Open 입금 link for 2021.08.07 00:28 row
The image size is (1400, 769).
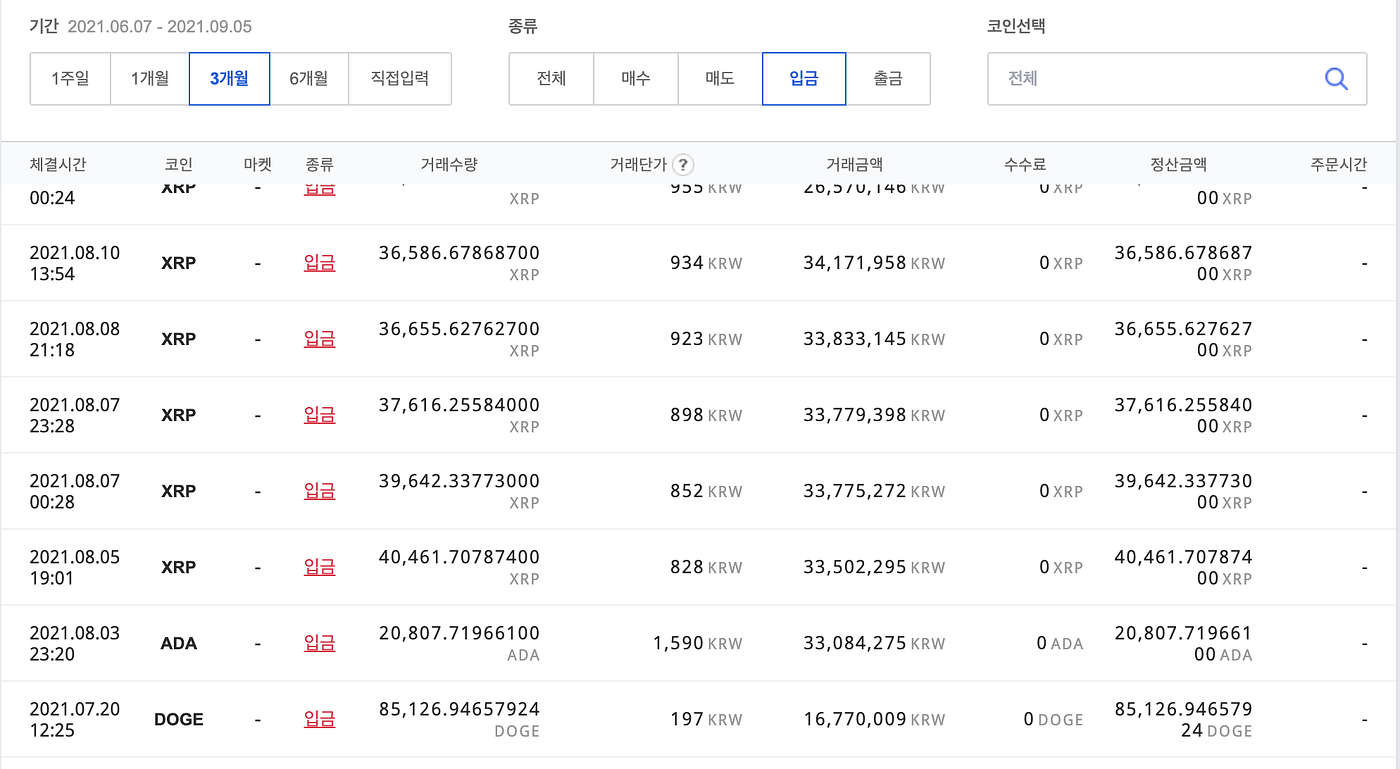(x=319, y=491)
